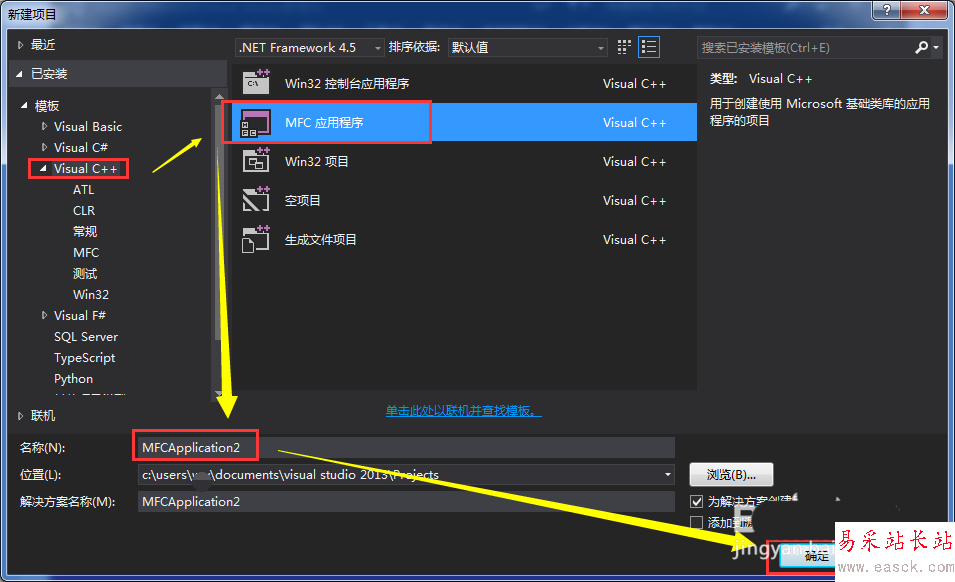This screenshot has height=582, width=955.
Task: Select Win32 控制台应用程序 template row
Action: coord(464,83)
